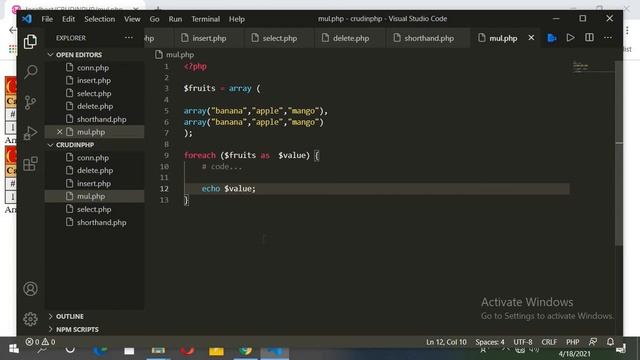Select insert.php in Open Editors

tap(93, 80)
